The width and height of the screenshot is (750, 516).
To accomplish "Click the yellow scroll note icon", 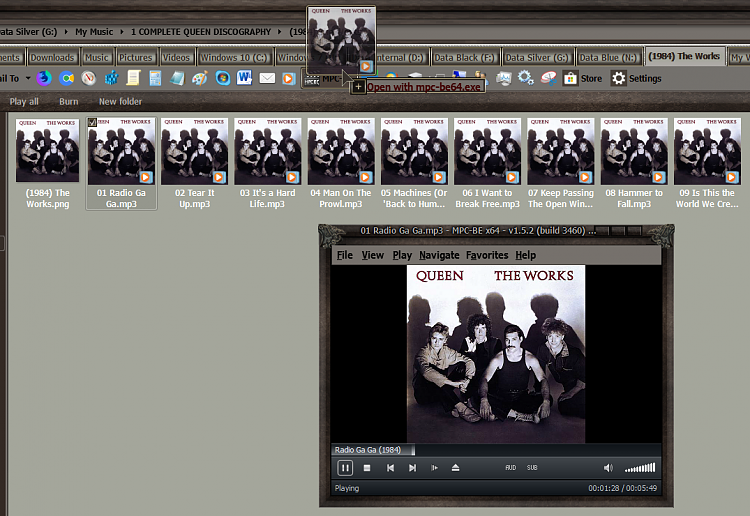I will 133,78.
